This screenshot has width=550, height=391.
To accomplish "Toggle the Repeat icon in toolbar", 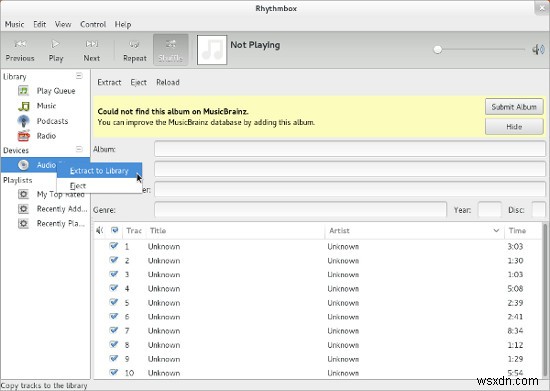I will click(x=135, y=44).
